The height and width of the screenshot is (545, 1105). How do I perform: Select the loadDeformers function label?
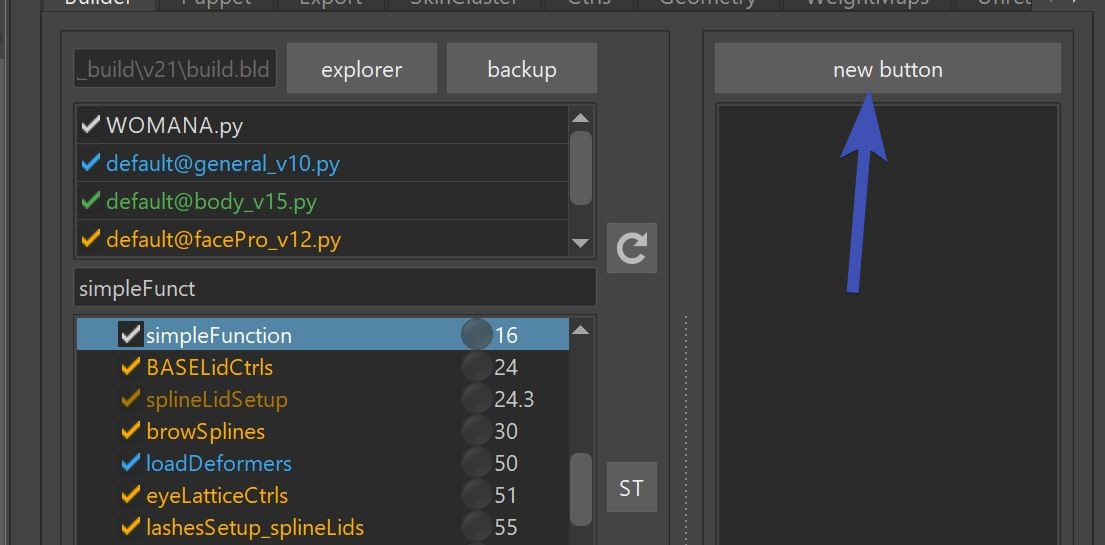[x=218, y=463]
